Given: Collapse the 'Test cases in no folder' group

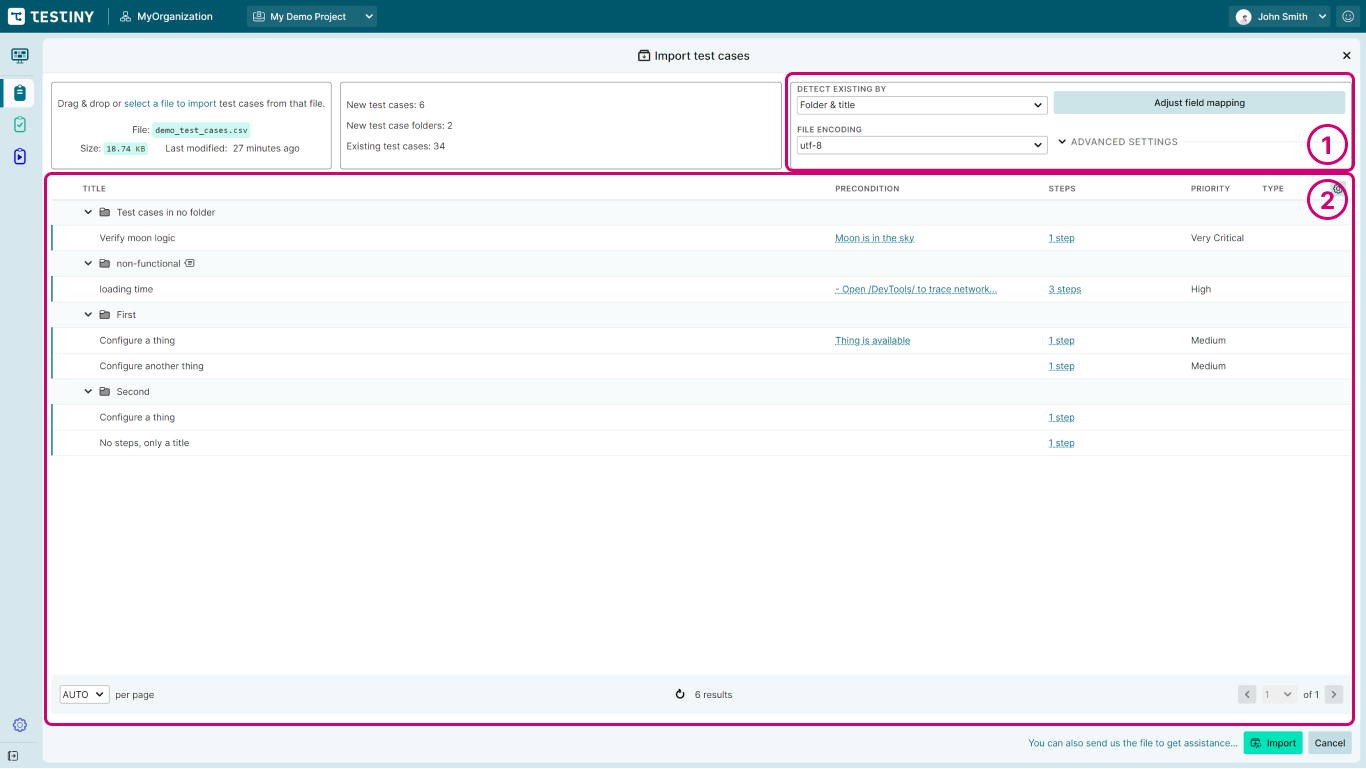Looking at the screenshot, I should tap(88, 212).
